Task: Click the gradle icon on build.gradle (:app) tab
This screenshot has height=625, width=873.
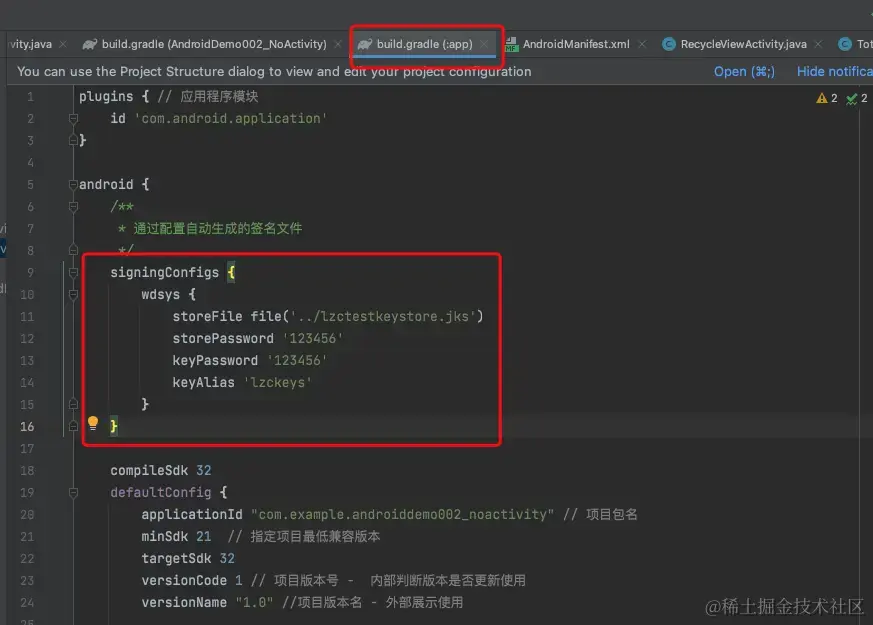Action: [365, 44]
